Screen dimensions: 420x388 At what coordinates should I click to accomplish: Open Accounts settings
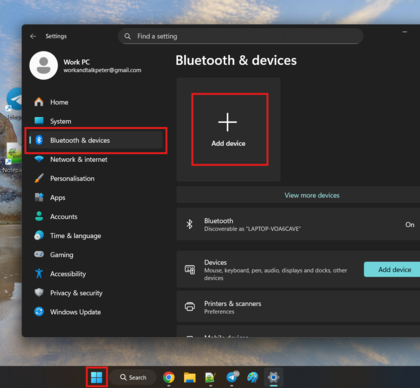[x=96, y=216]
